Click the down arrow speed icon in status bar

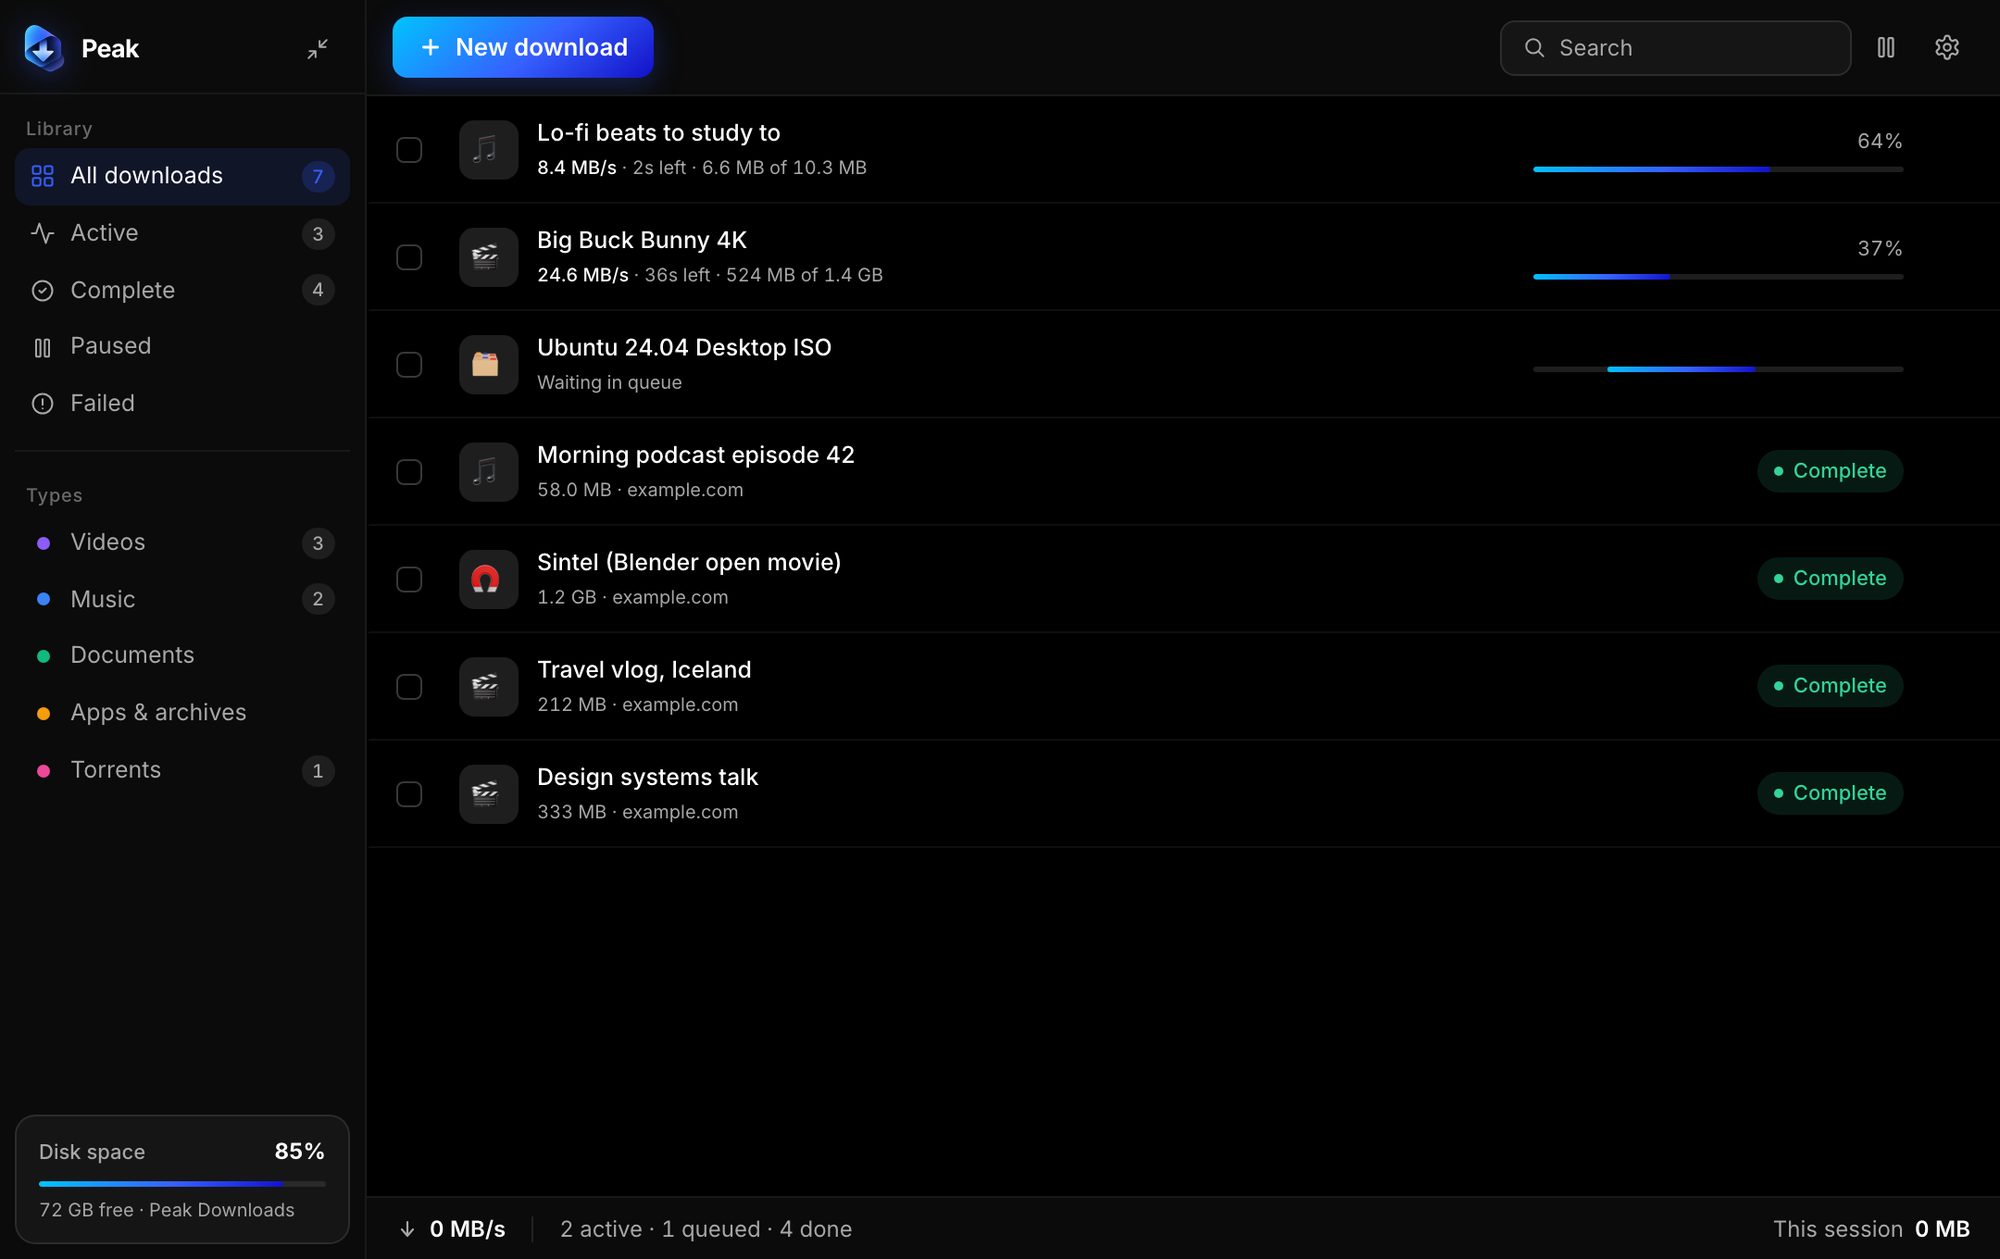407,1229
